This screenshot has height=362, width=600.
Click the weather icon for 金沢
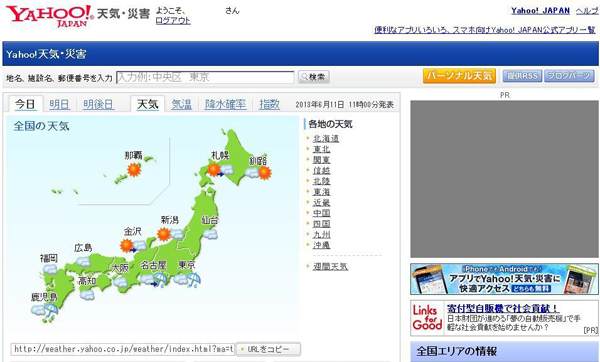pyautogui.click(x=133, y=245)
